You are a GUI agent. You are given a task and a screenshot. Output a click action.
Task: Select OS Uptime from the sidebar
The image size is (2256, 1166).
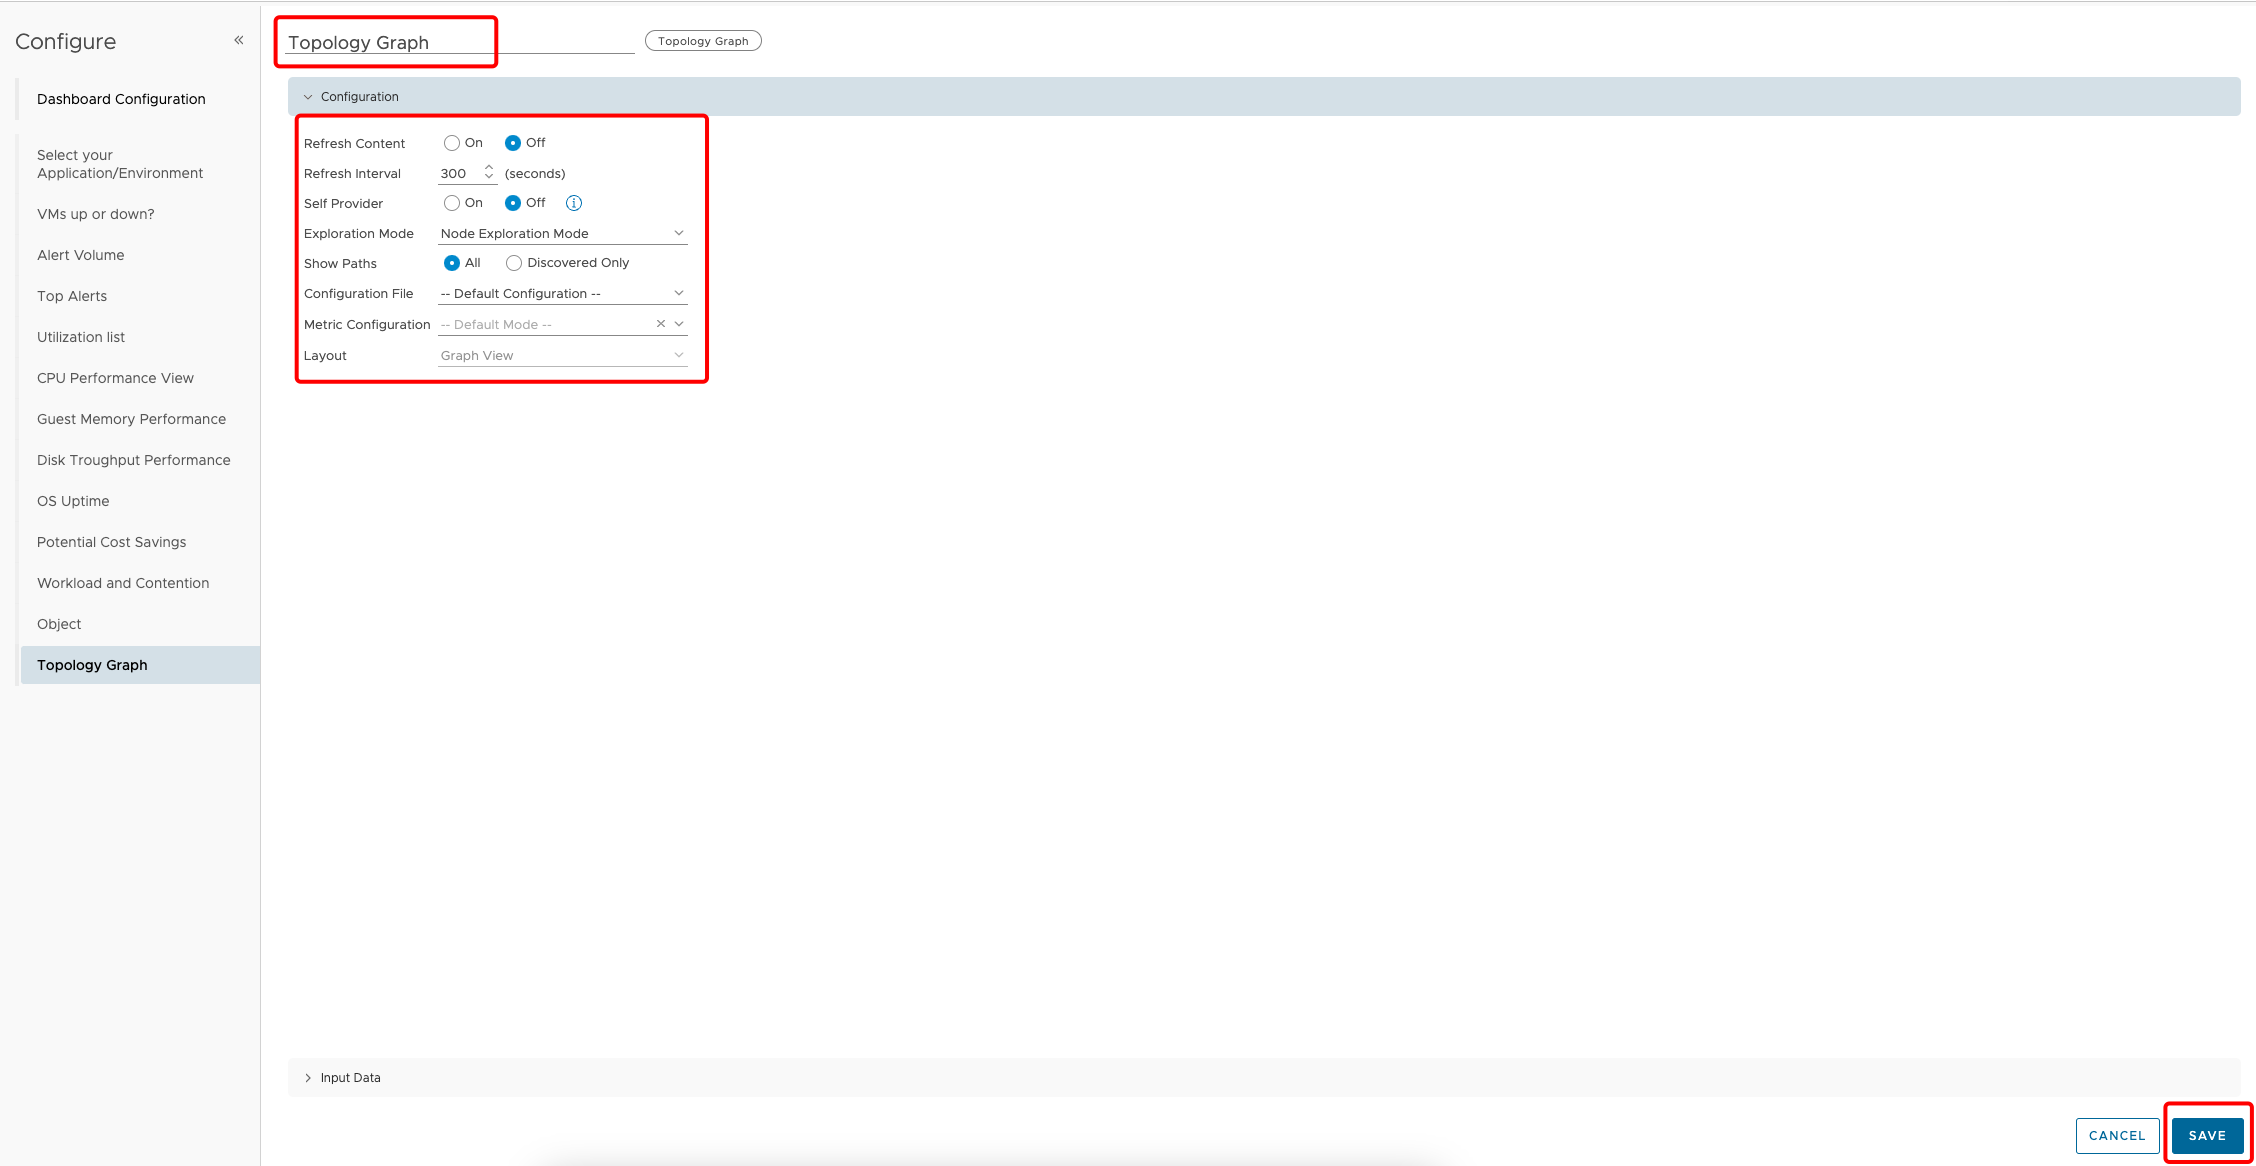[x=72, y=500]
